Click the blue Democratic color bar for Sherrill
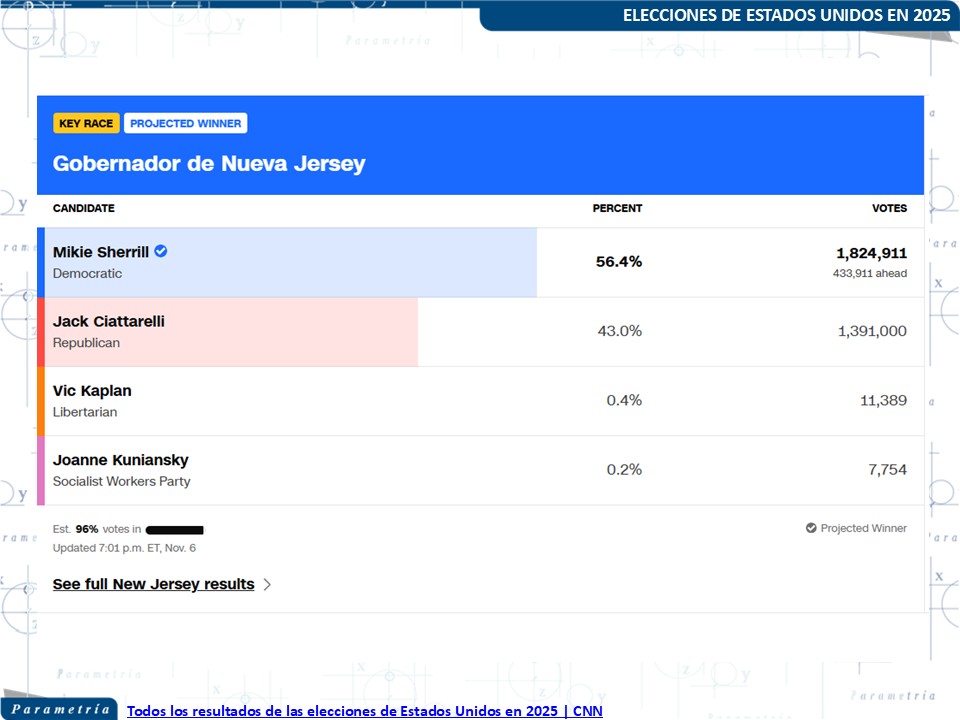The image size is (960, 720). (41, 262)
